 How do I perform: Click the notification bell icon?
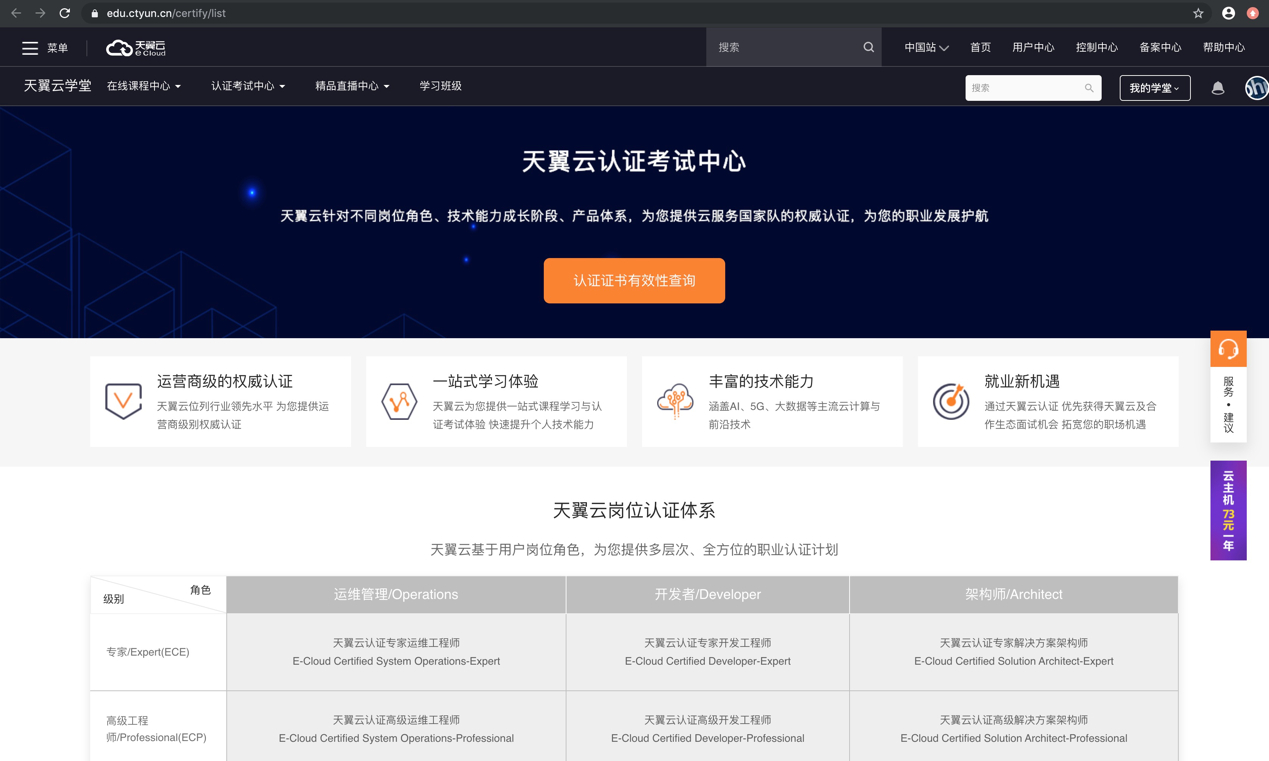pyautogui.click(x=1217, y=88)
